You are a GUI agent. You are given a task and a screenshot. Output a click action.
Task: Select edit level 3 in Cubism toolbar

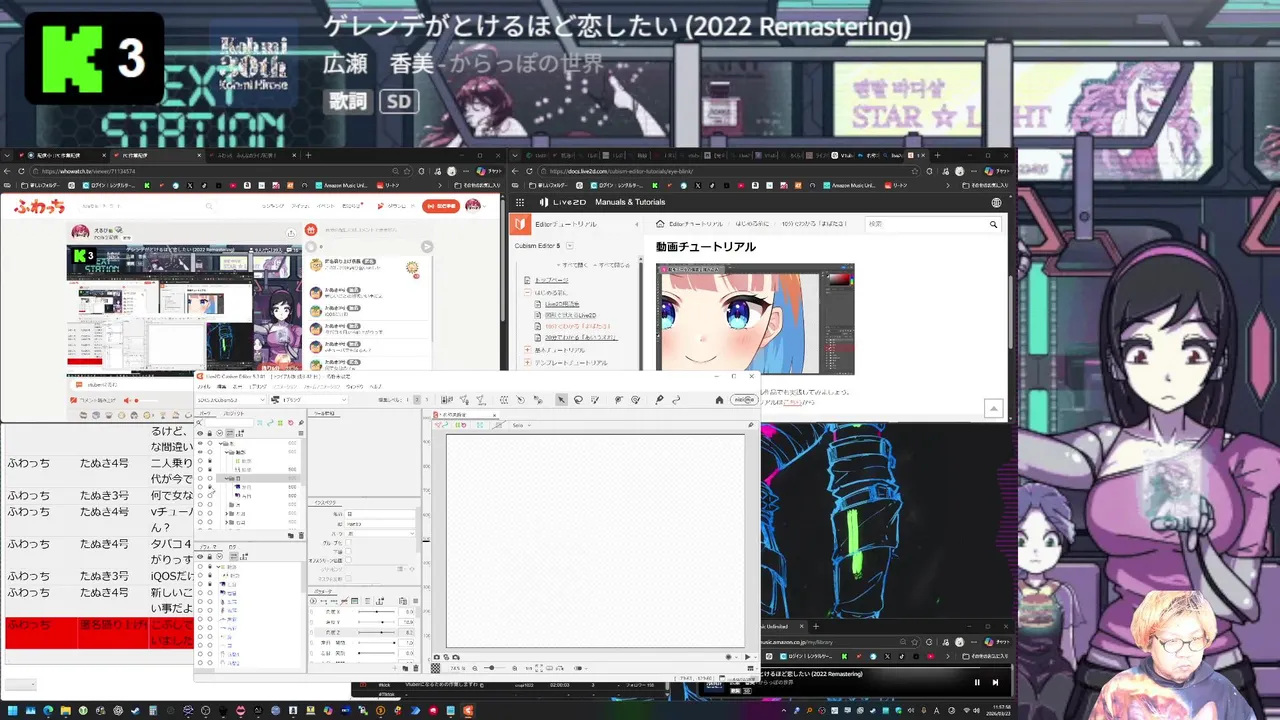[x=427, y=400]
